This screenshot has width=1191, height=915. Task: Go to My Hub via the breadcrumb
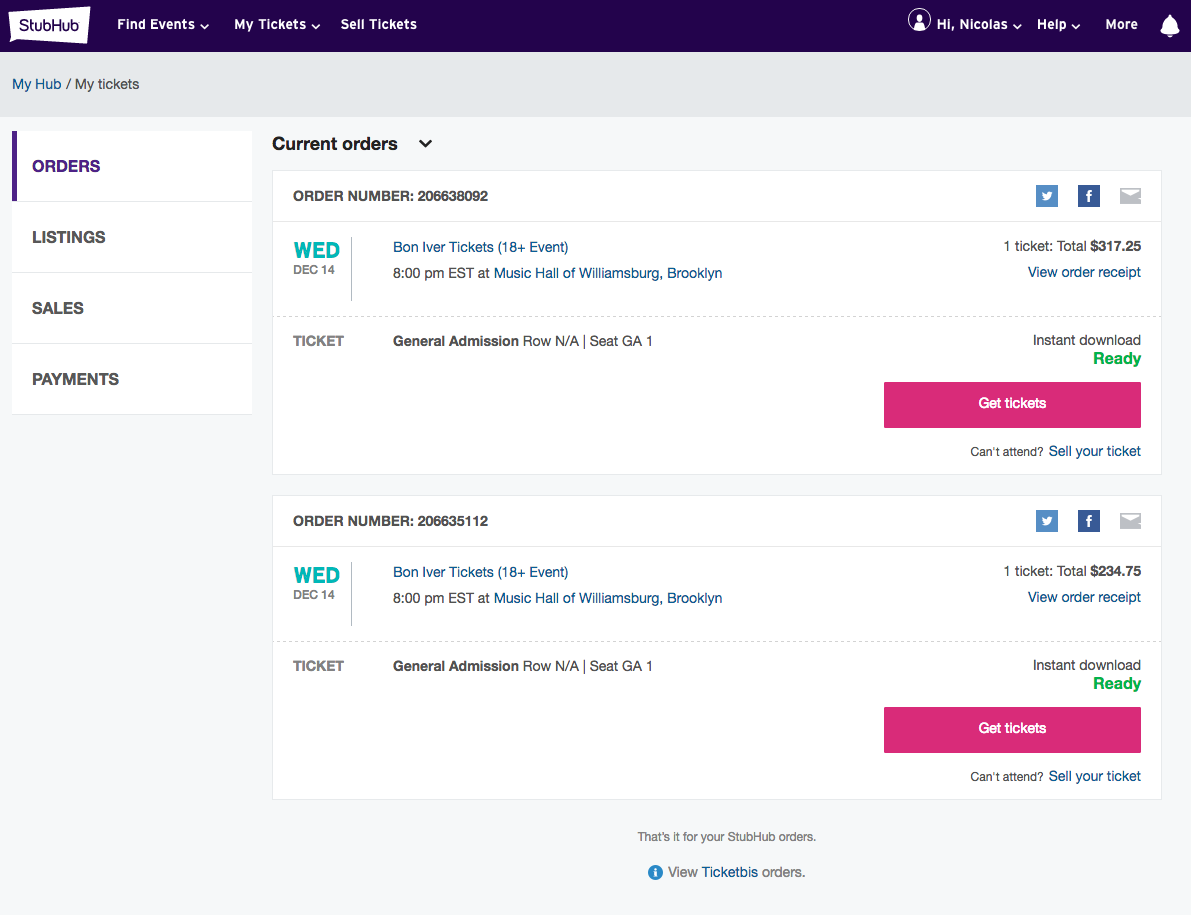pyautogui.click(x=36, y=84)
